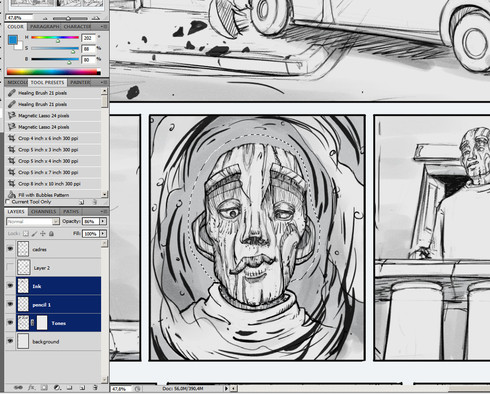Click the Layers panel trash icon

tap(95, 388)
